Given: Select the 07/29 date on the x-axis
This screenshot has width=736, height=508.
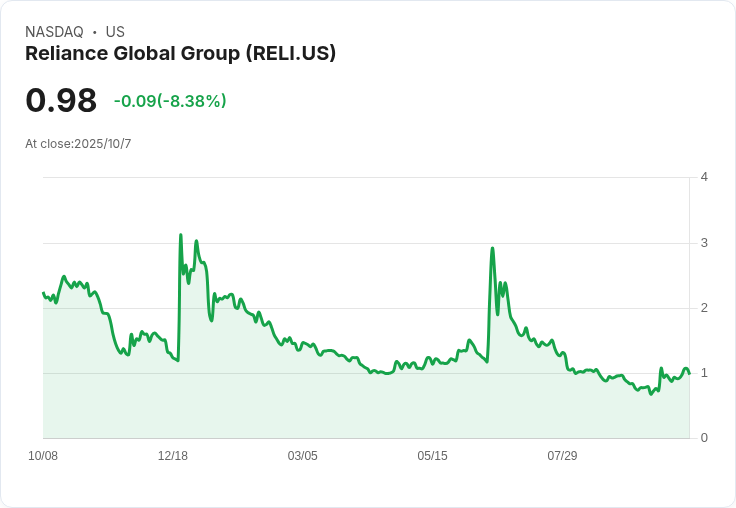Looking at the screenshot, I should [x=562, y=456].
